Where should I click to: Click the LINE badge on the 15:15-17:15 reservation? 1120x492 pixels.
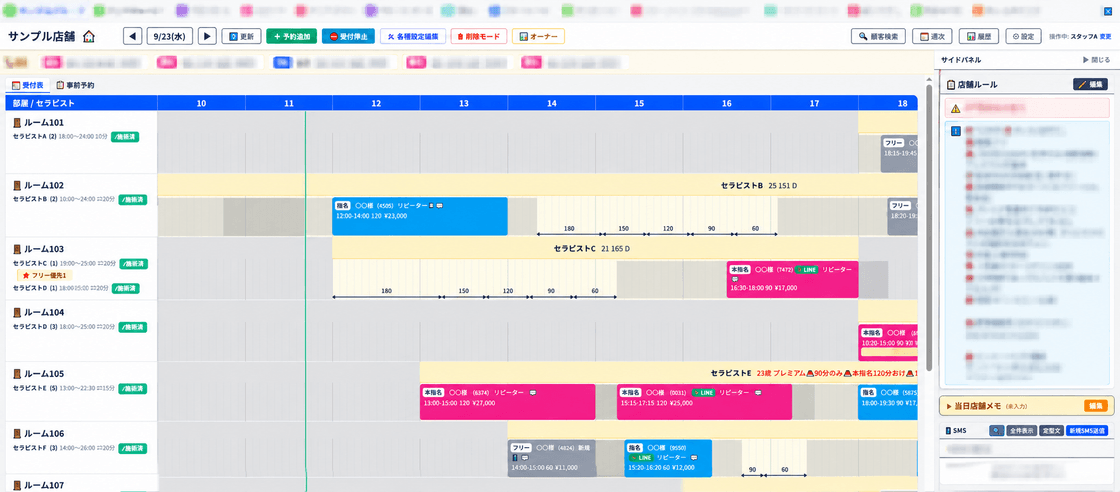(x=703, y=393)
